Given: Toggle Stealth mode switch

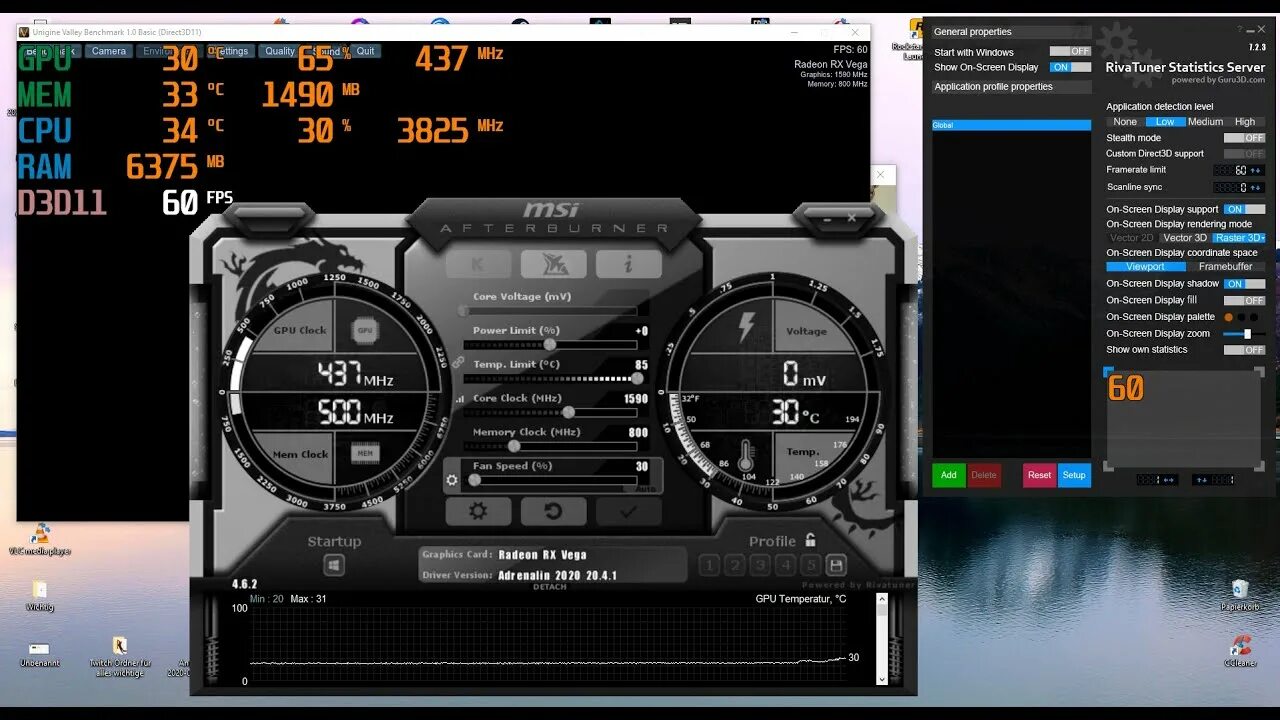Looking at the screenshot, I should click(x=1244, y=138).
